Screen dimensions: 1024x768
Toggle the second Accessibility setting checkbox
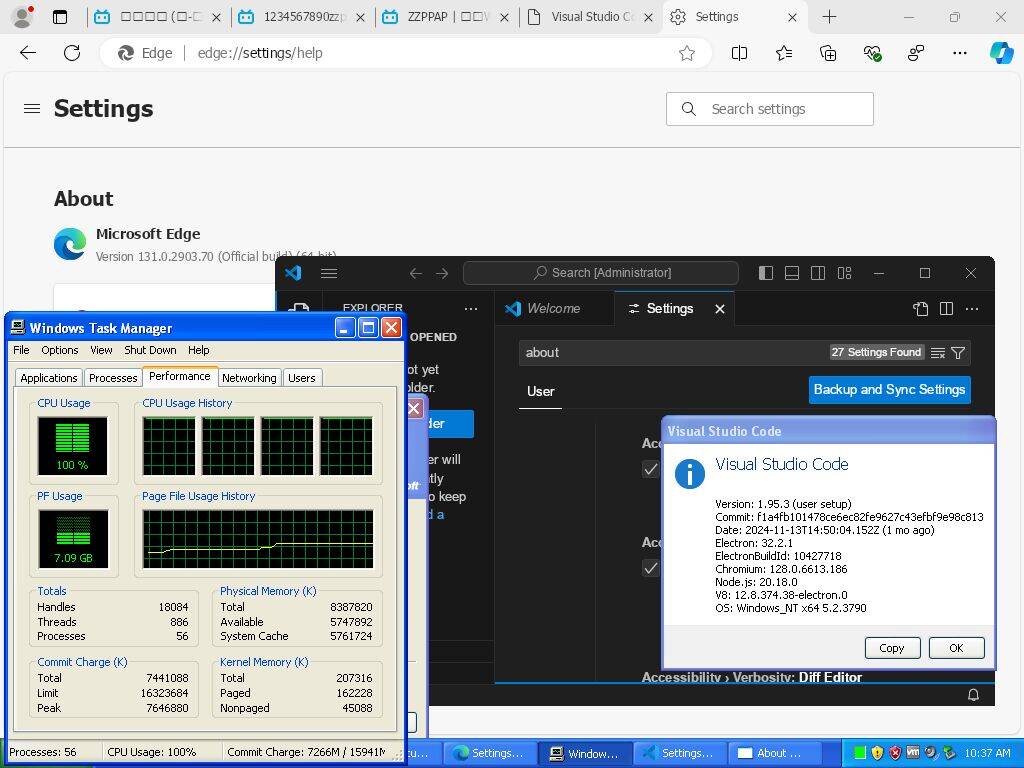point(651,568)
